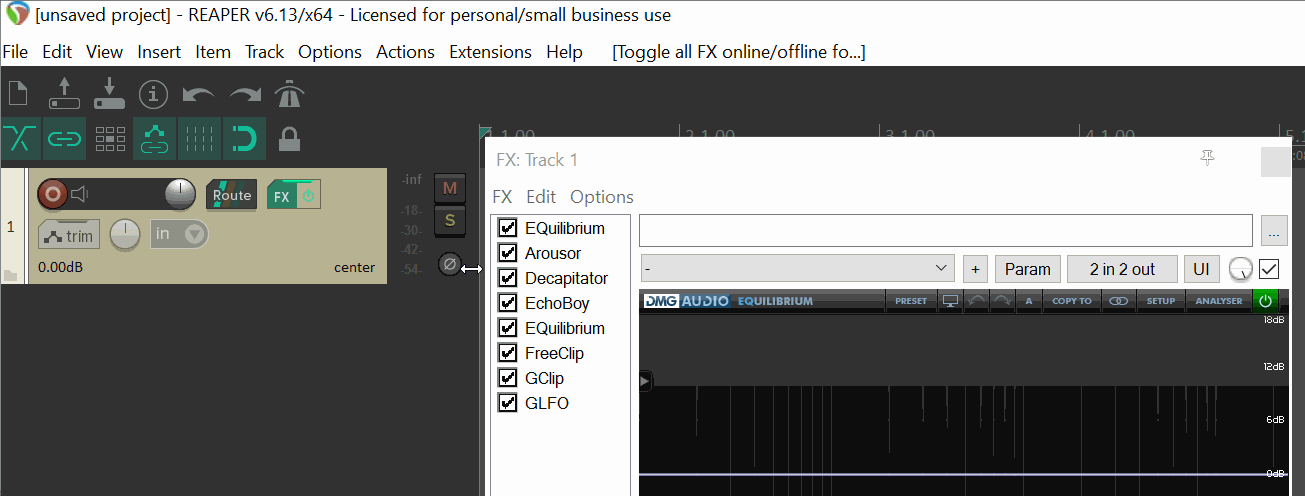This screenshot has width=1305, height=496.
Task: Open the Insert menu
Action: [159, 51]
